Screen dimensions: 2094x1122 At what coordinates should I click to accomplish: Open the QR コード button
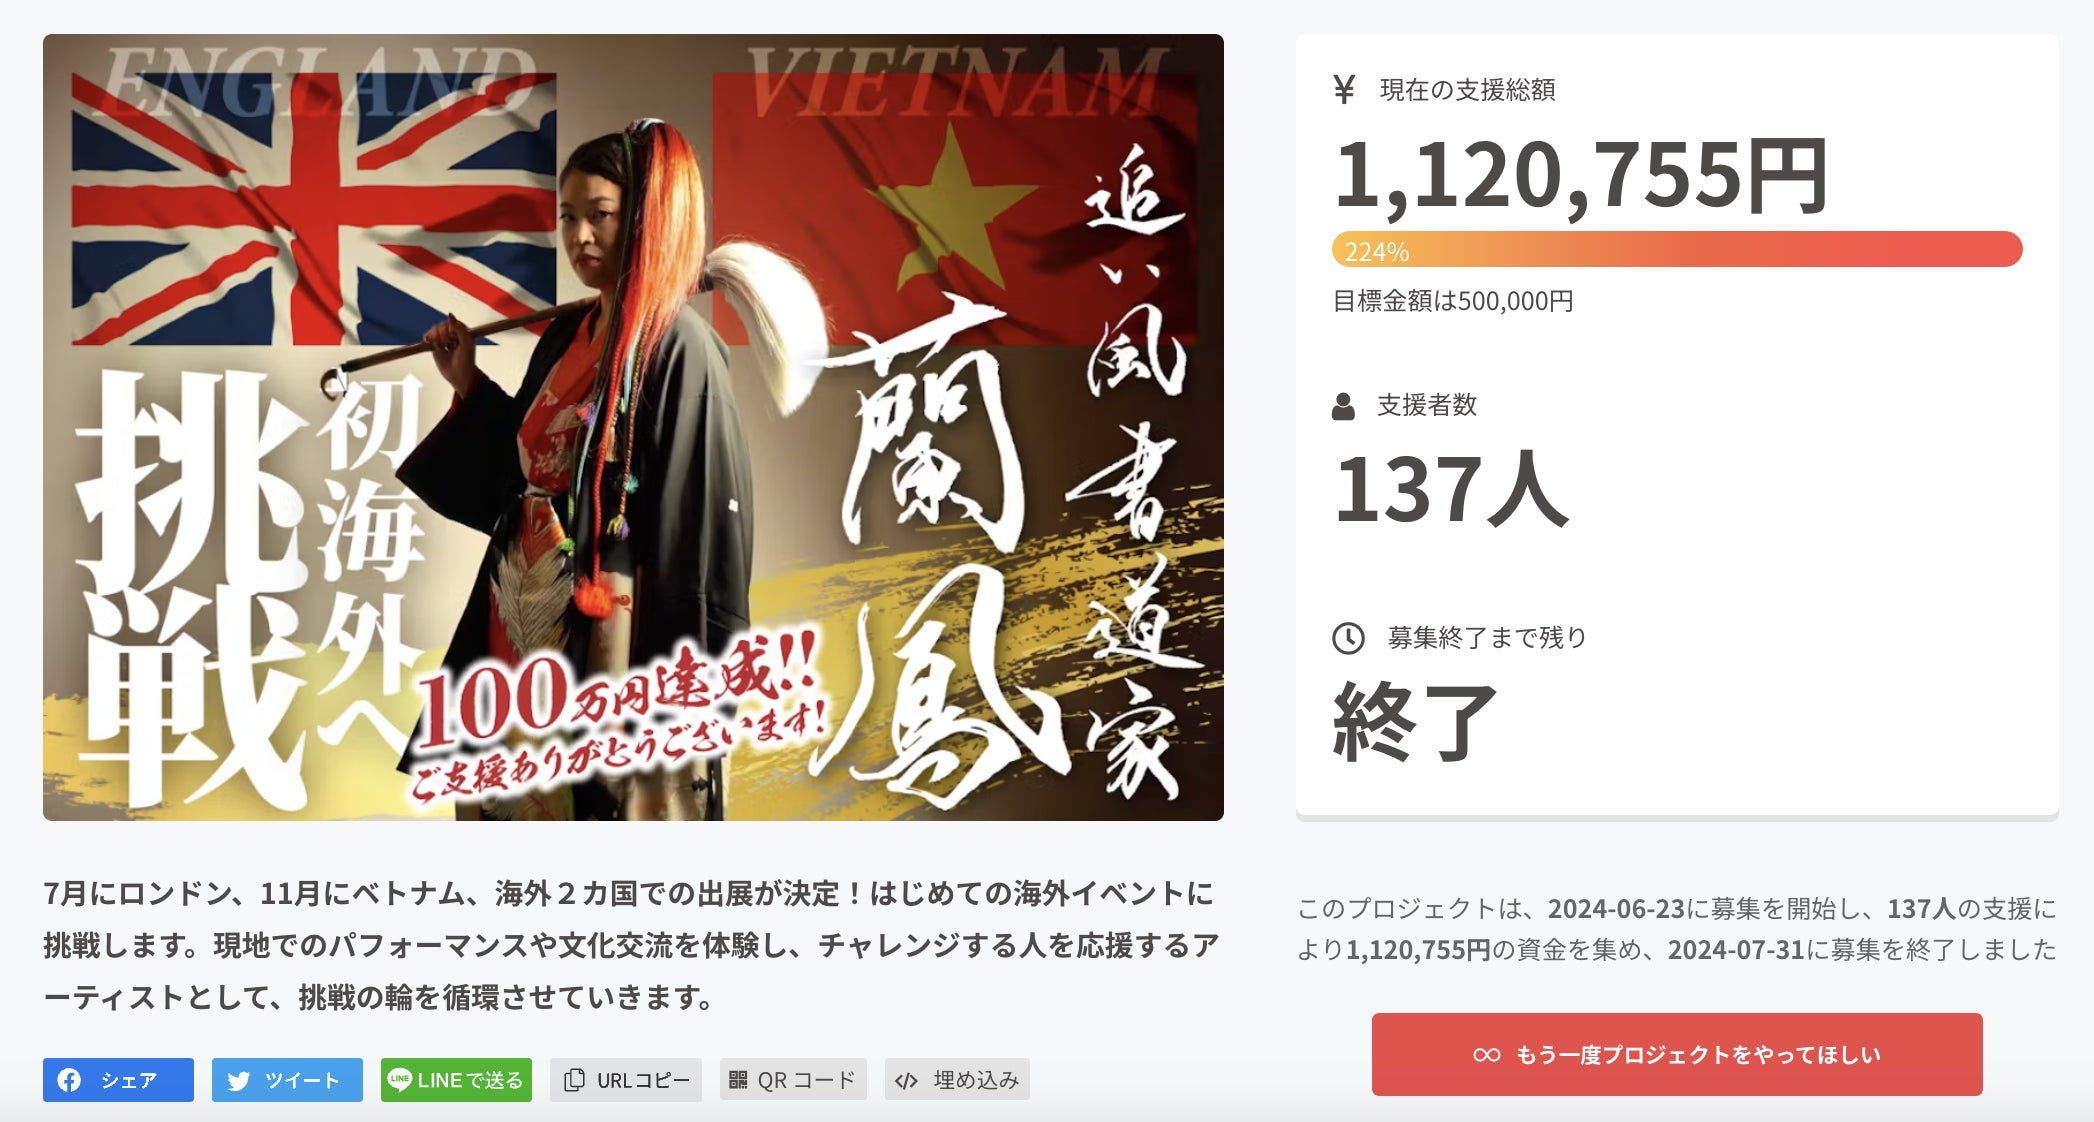click(x=793, y=1080)
